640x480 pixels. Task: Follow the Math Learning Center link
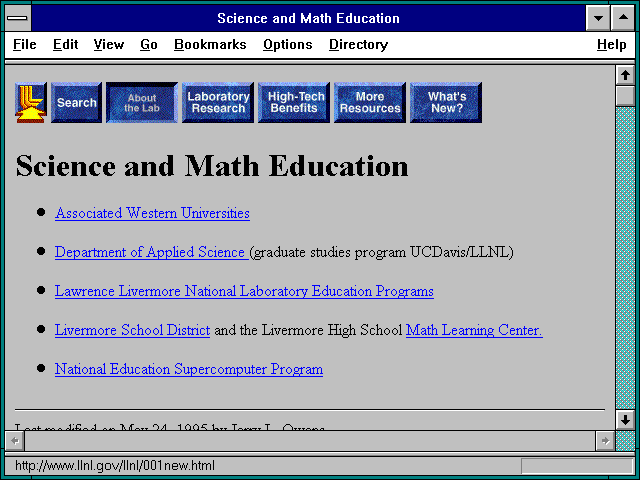474,330
